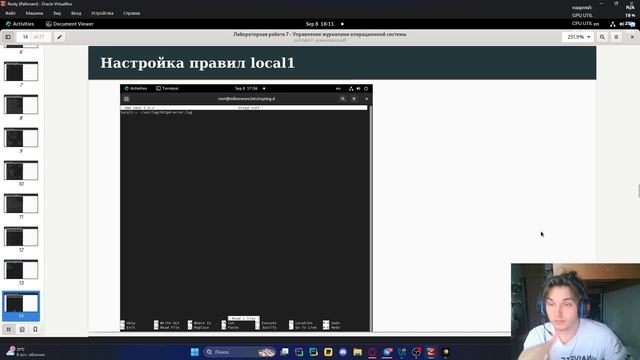The width and height of the screenshot is (640, 360).
Task: Open the 251.9% zoom level dropdown
Action: coord(578,37)
